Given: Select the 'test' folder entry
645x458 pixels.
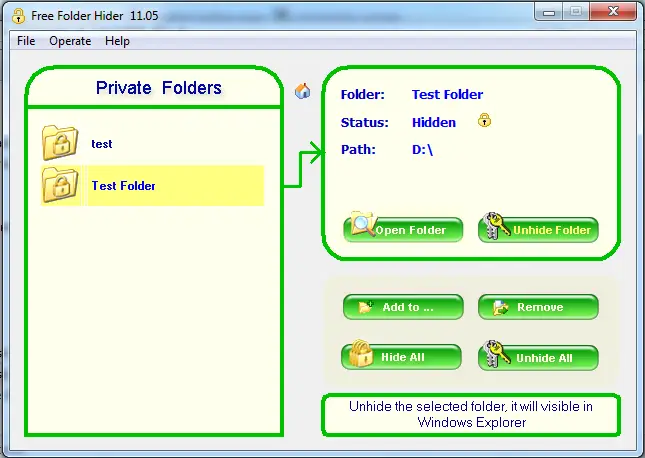Looking at the screenshot, I should pos(152,144).
